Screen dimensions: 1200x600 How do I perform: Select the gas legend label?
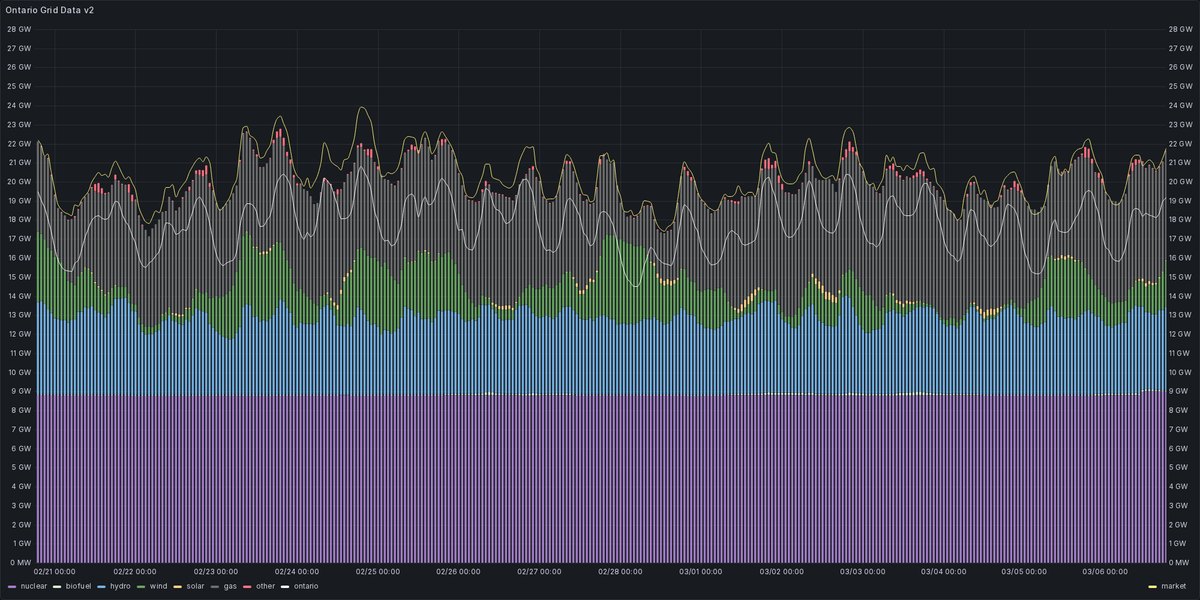tap(232, 586)
